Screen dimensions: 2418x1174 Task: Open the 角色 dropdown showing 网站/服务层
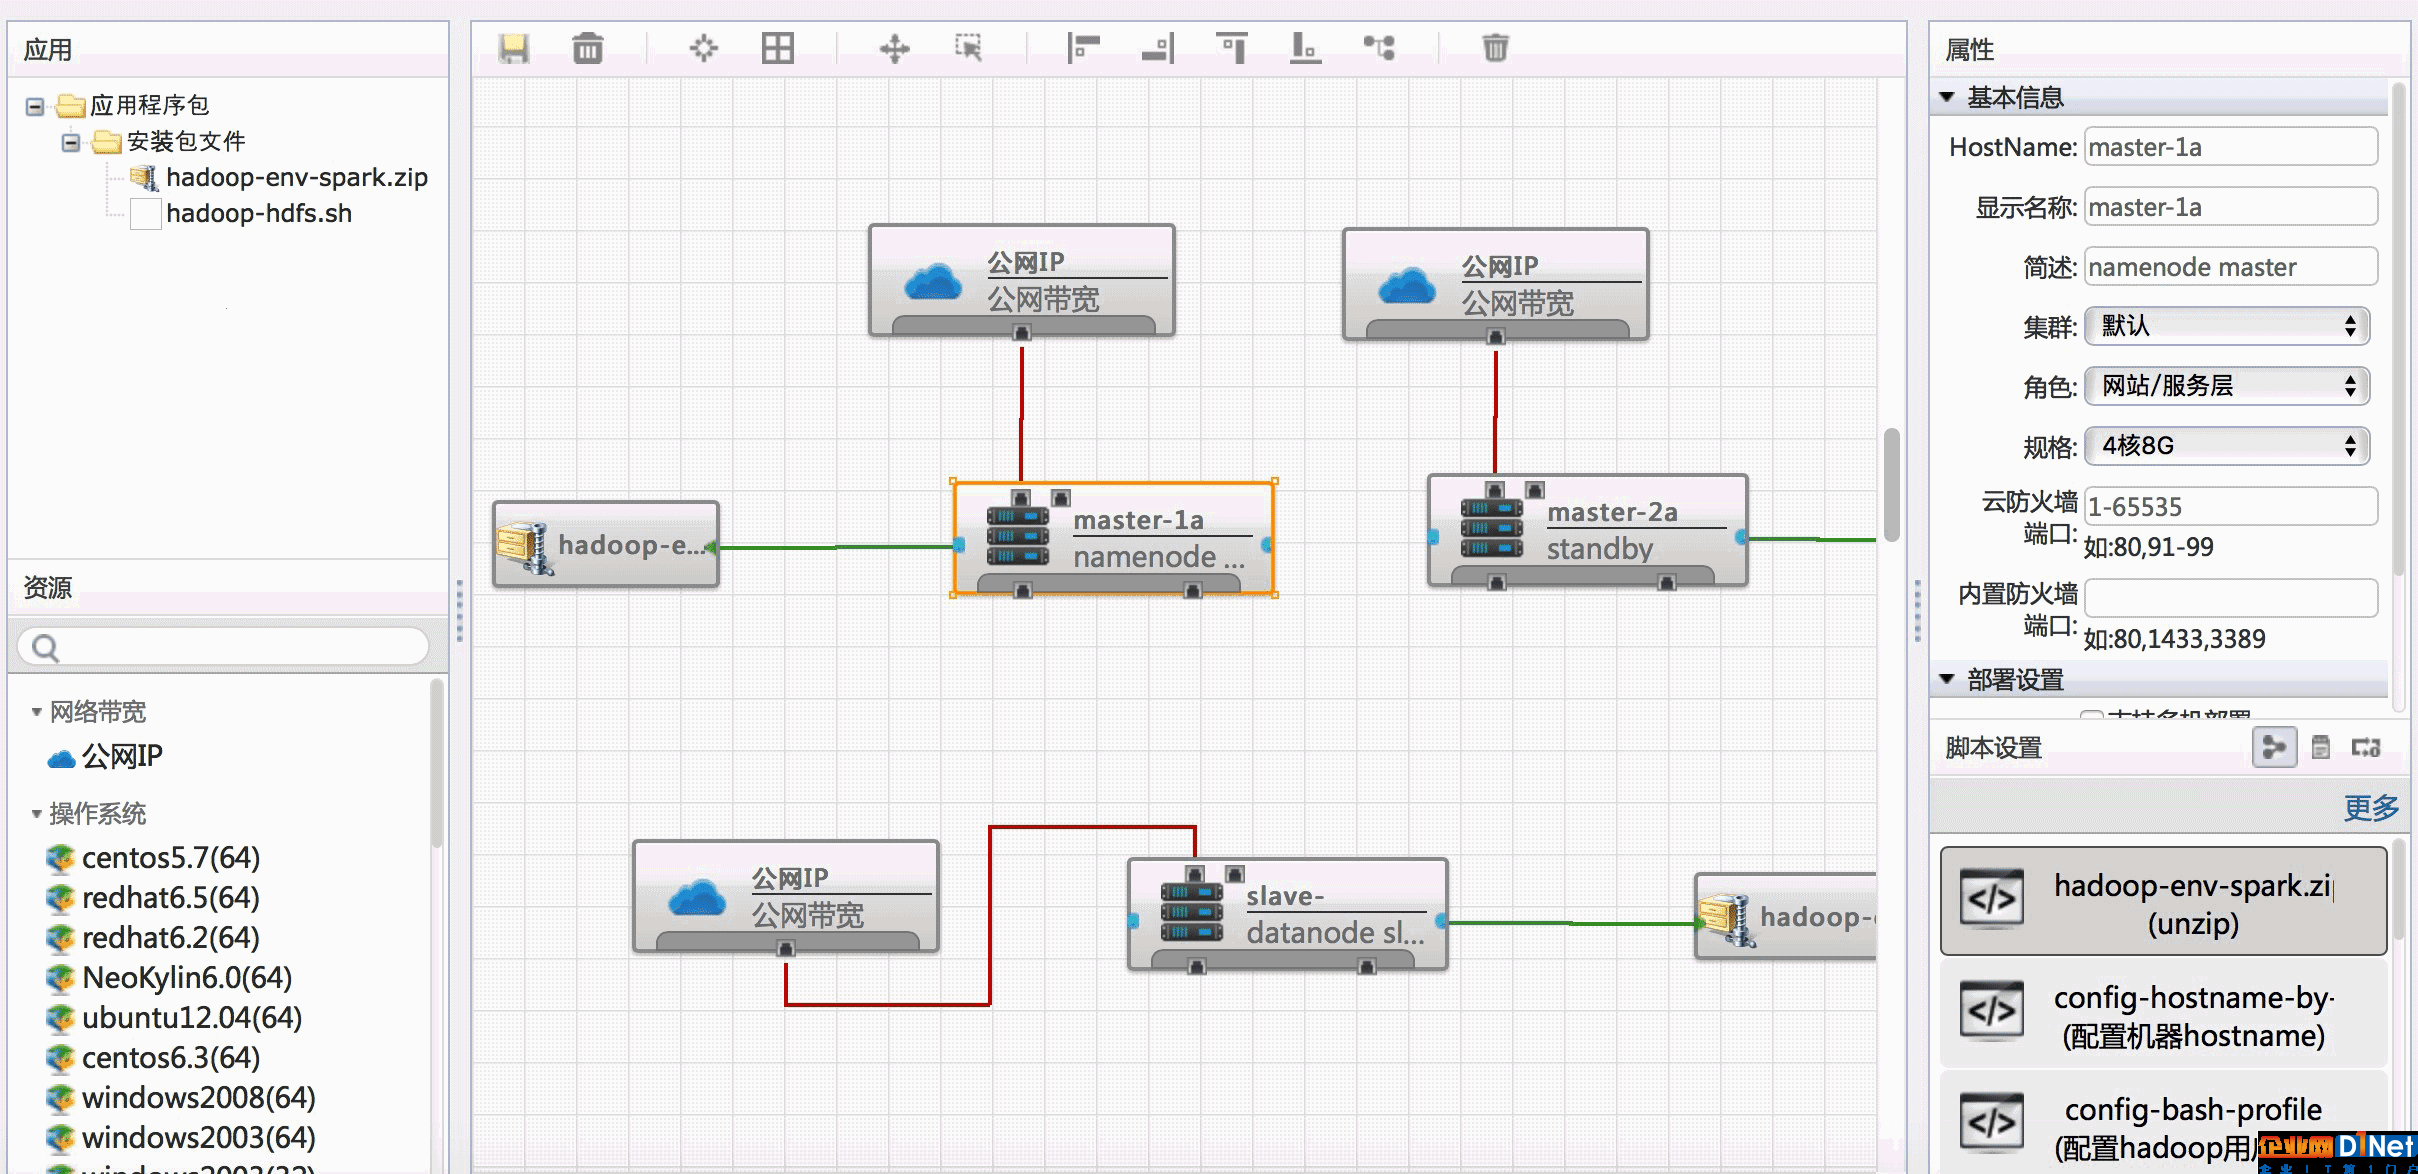[x=2227, y=386]
